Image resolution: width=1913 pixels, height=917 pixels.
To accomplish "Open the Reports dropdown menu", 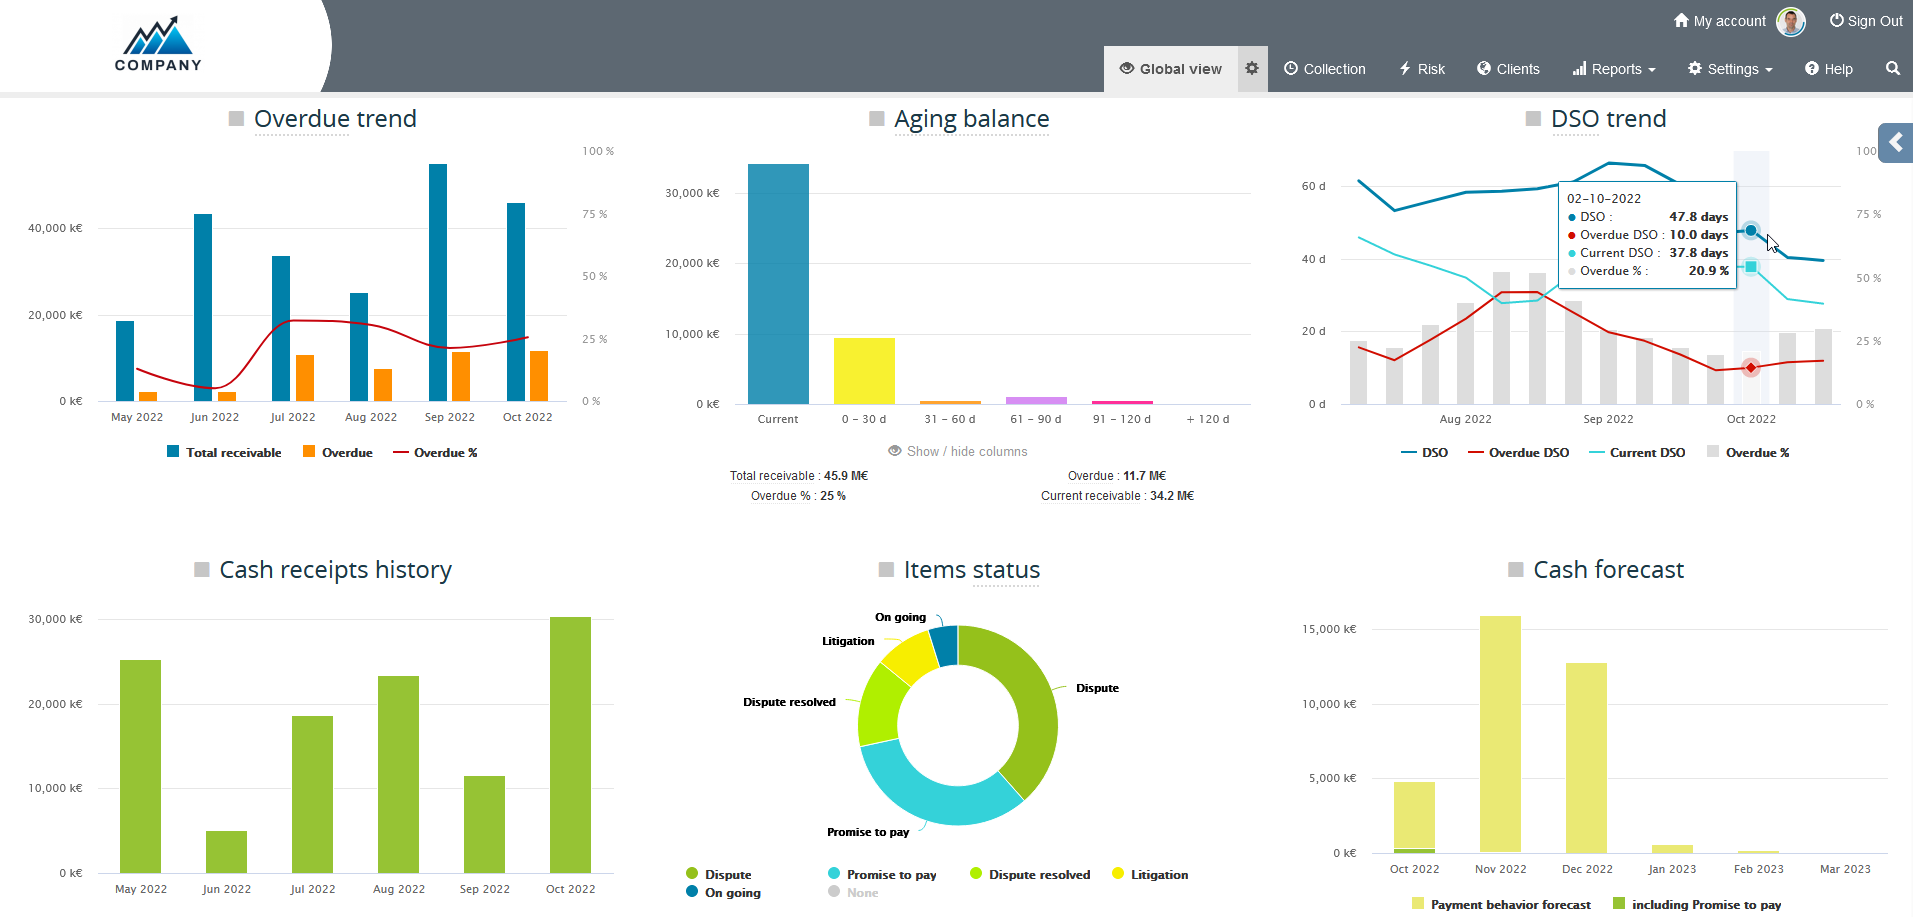I will click(x=1614, y=69).
